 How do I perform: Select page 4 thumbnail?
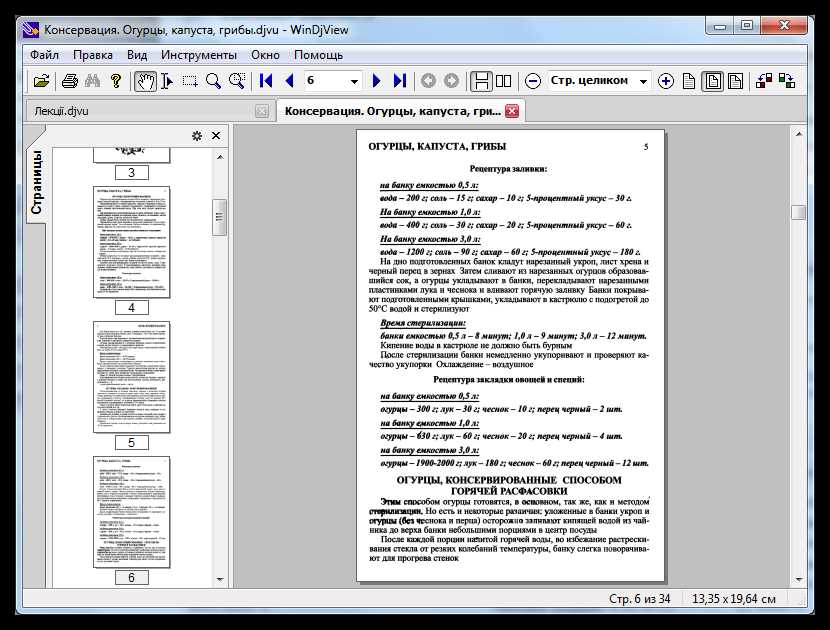132,242
